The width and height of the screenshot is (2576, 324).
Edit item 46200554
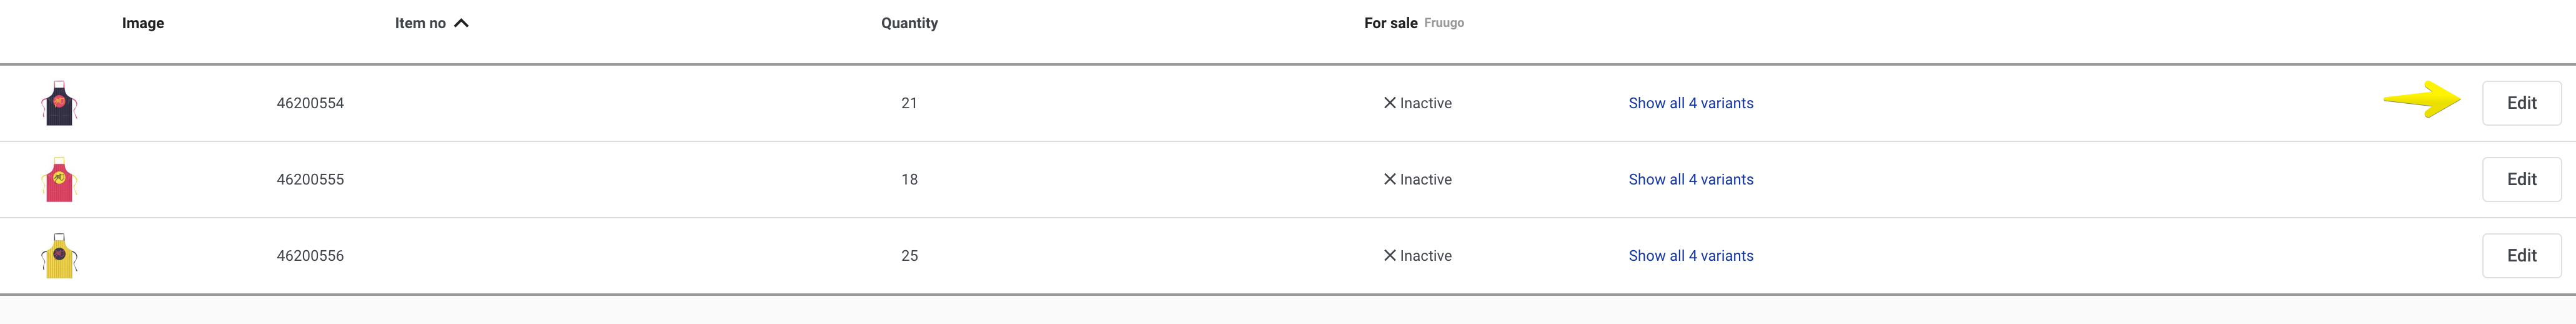point(2521,103)
